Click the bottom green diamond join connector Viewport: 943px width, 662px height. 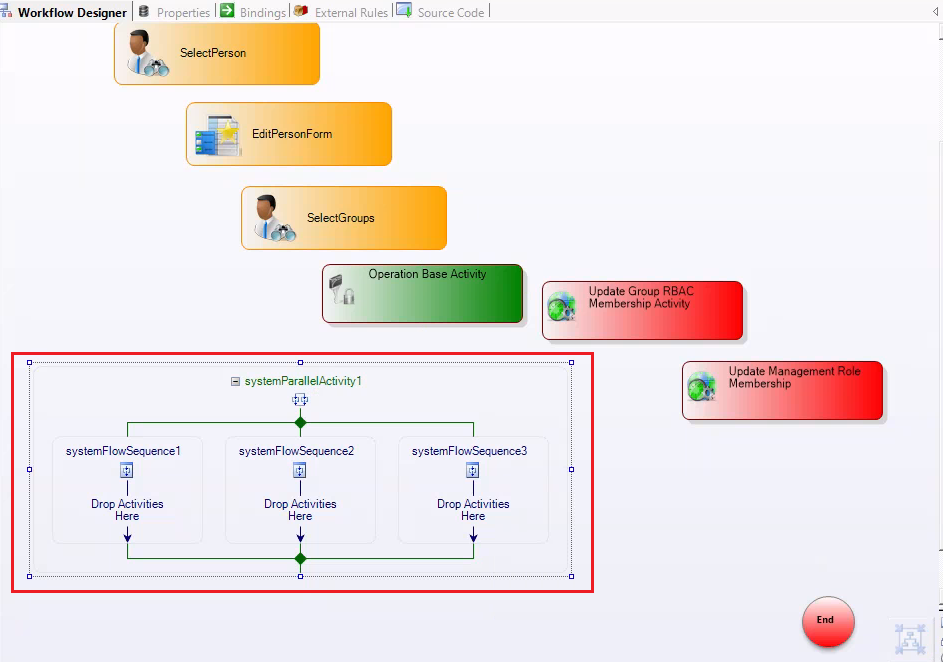pyautogui.click(x=301, y=559)
